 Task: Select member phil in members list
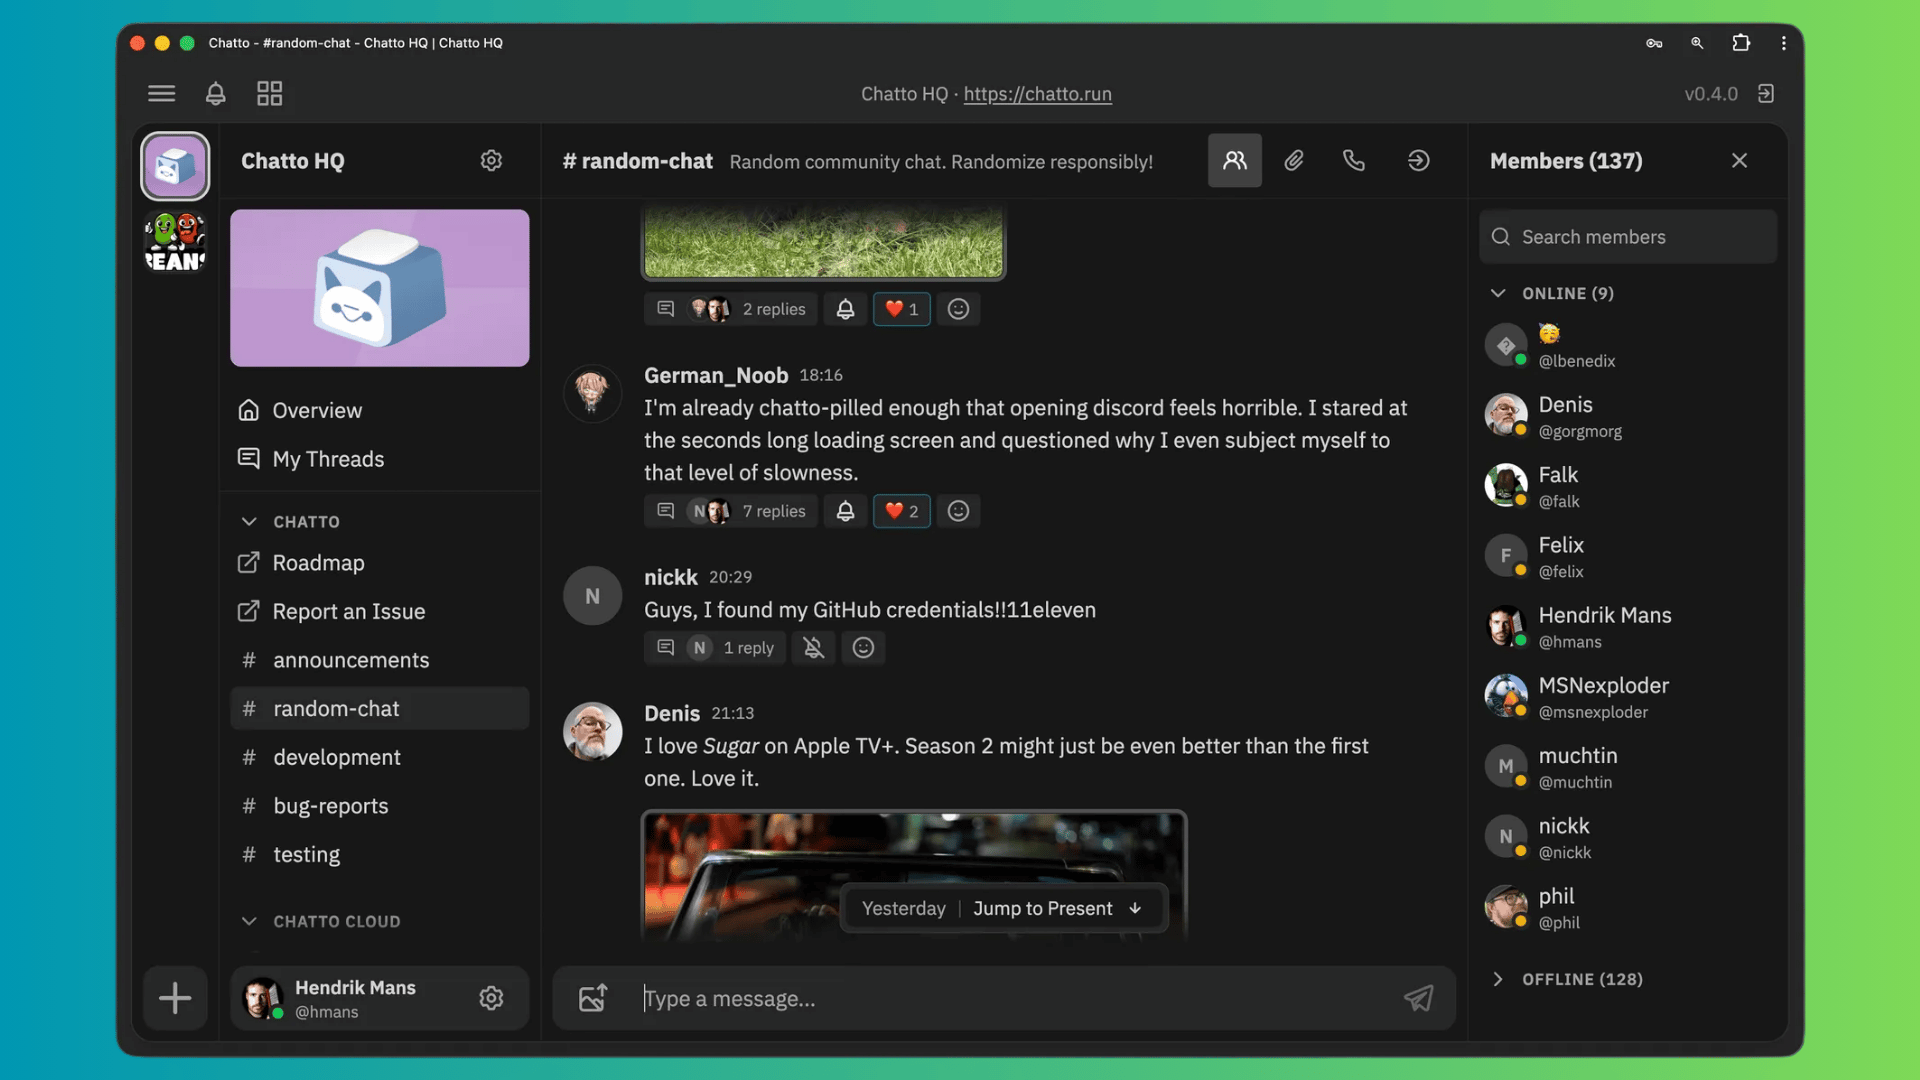point(1628,907)
